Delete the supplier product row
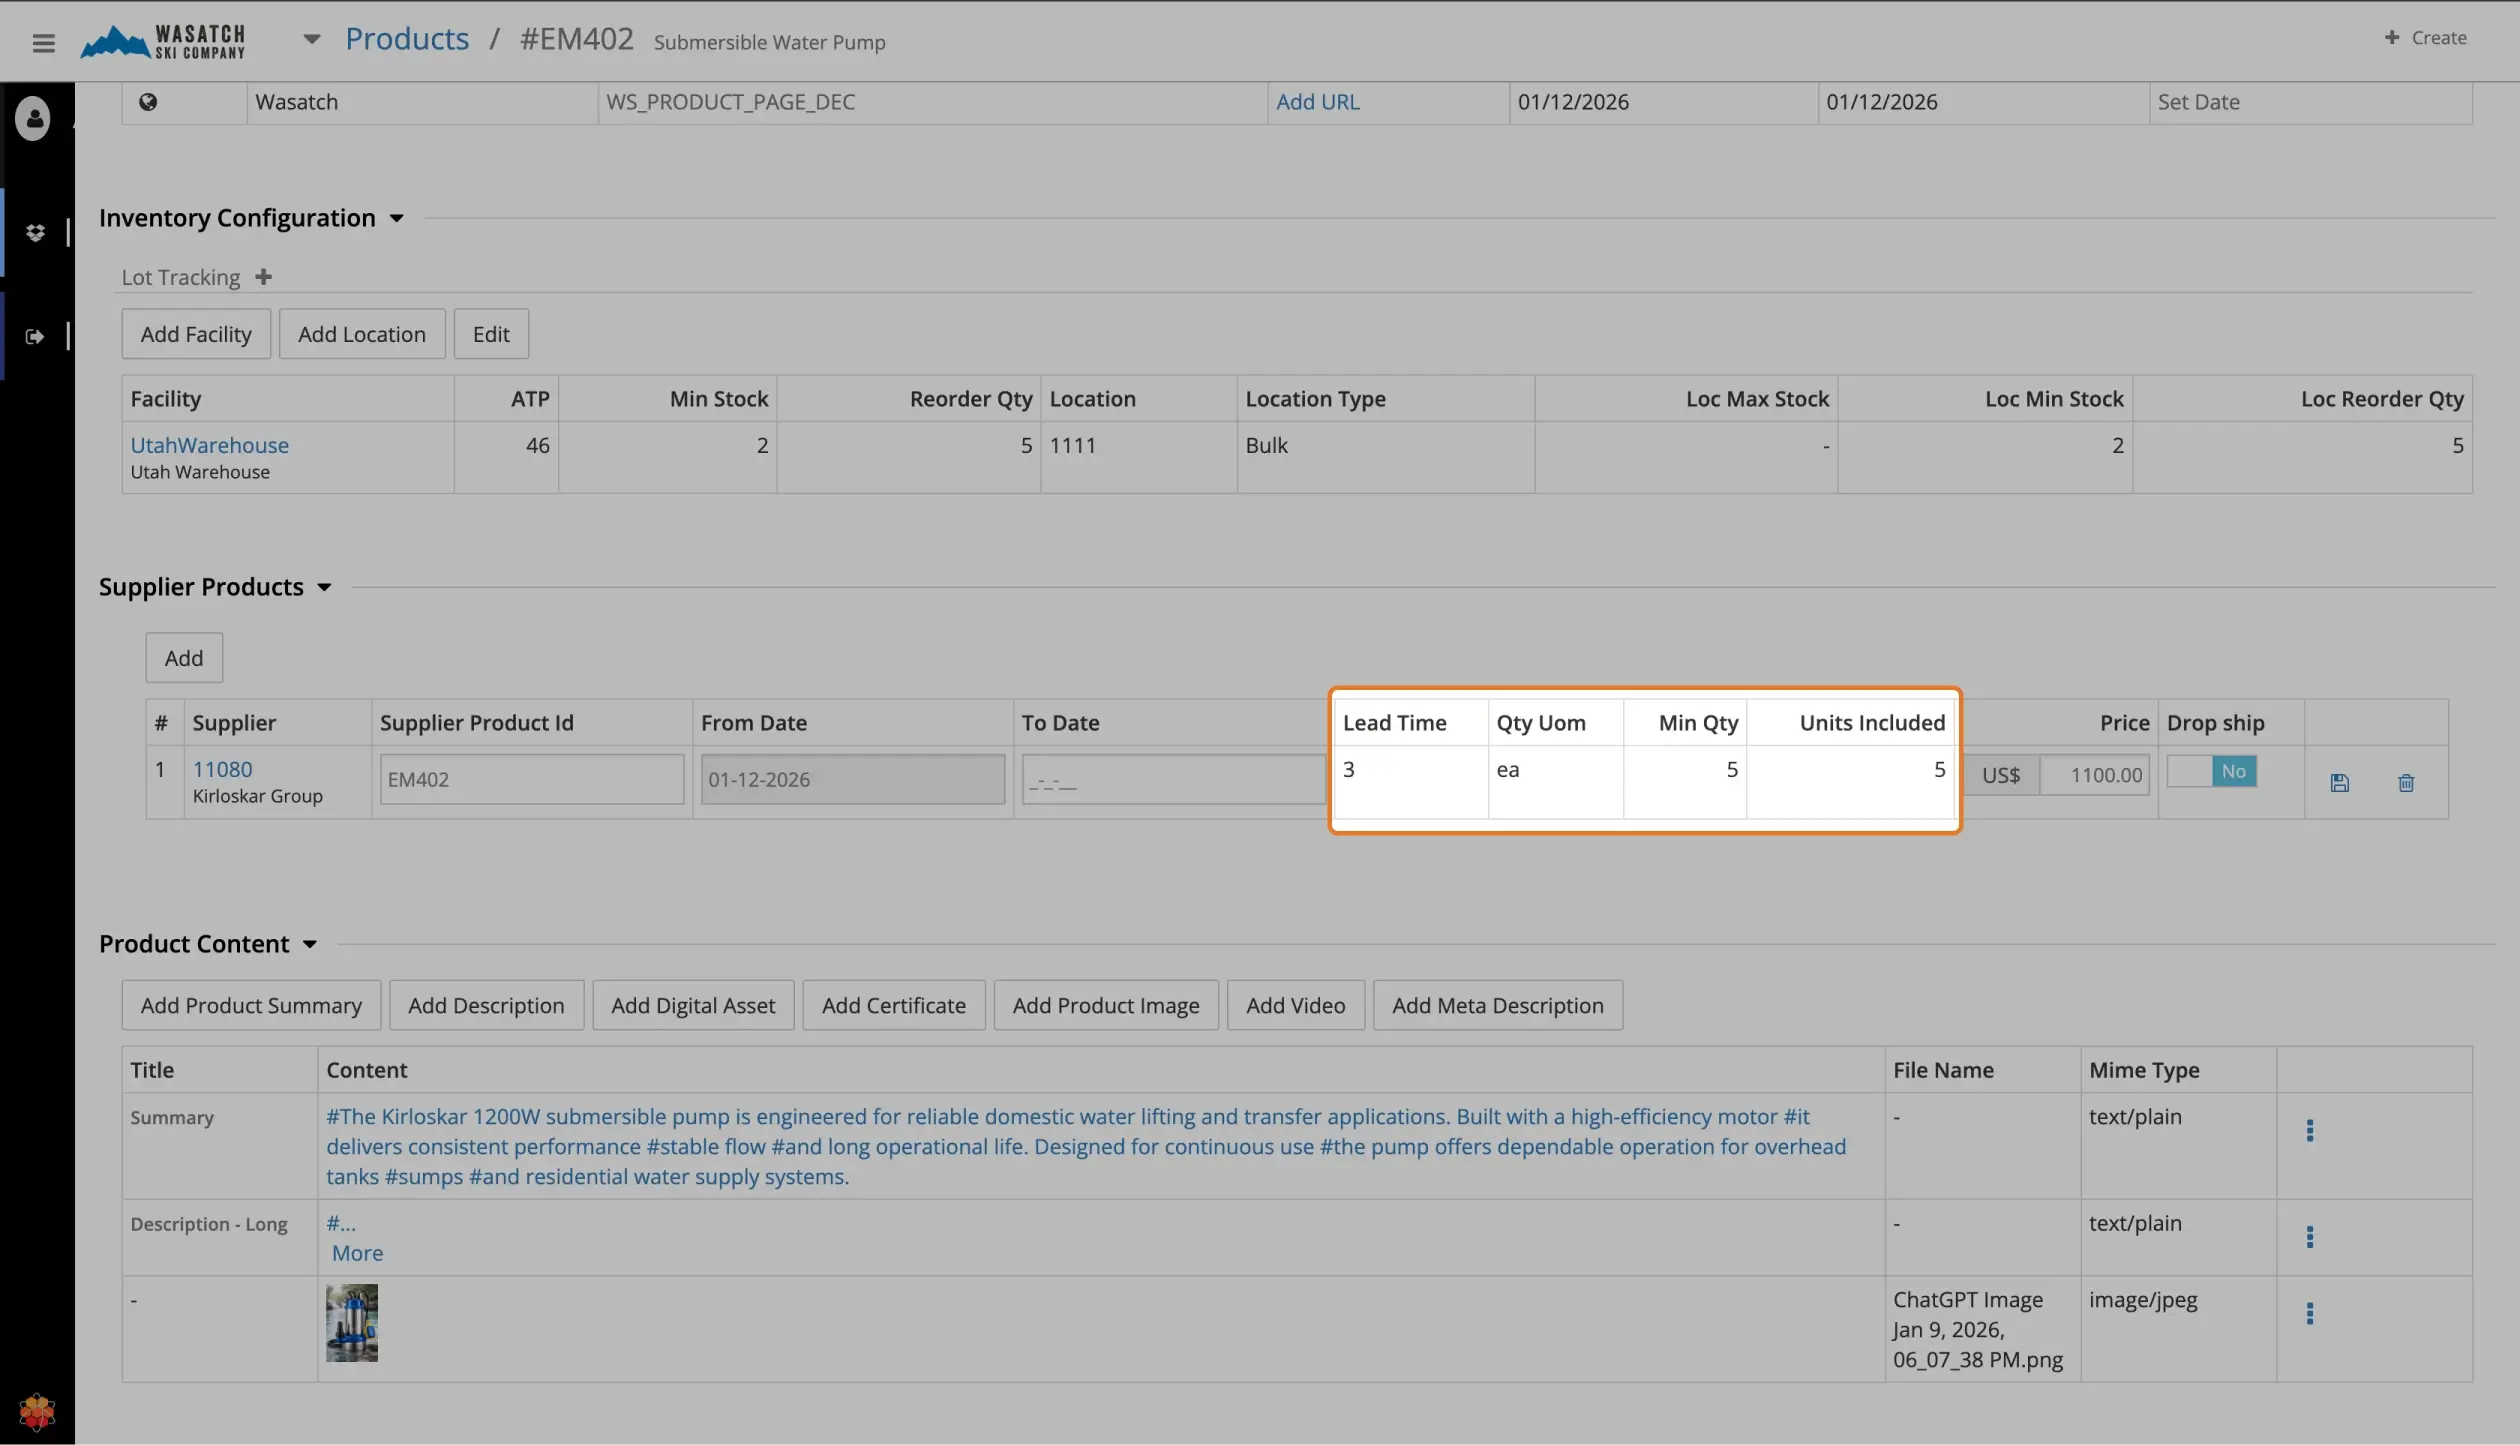Image resolution: width=2520 pixels, height=1445 pixels. point(2406,783)
